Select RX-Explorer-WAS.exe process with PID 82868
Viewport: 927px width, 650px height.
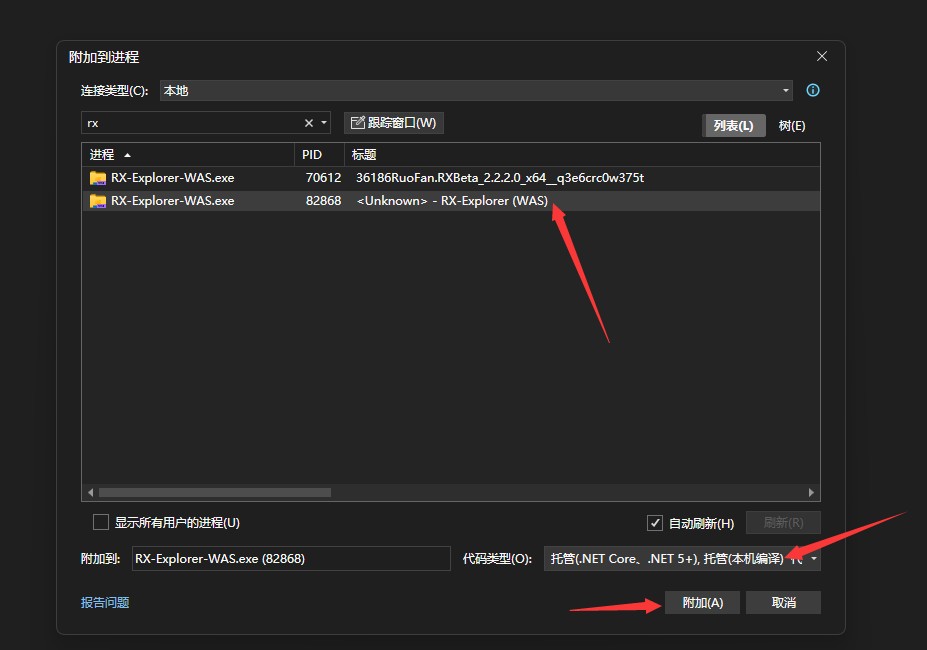pos(450,201)
